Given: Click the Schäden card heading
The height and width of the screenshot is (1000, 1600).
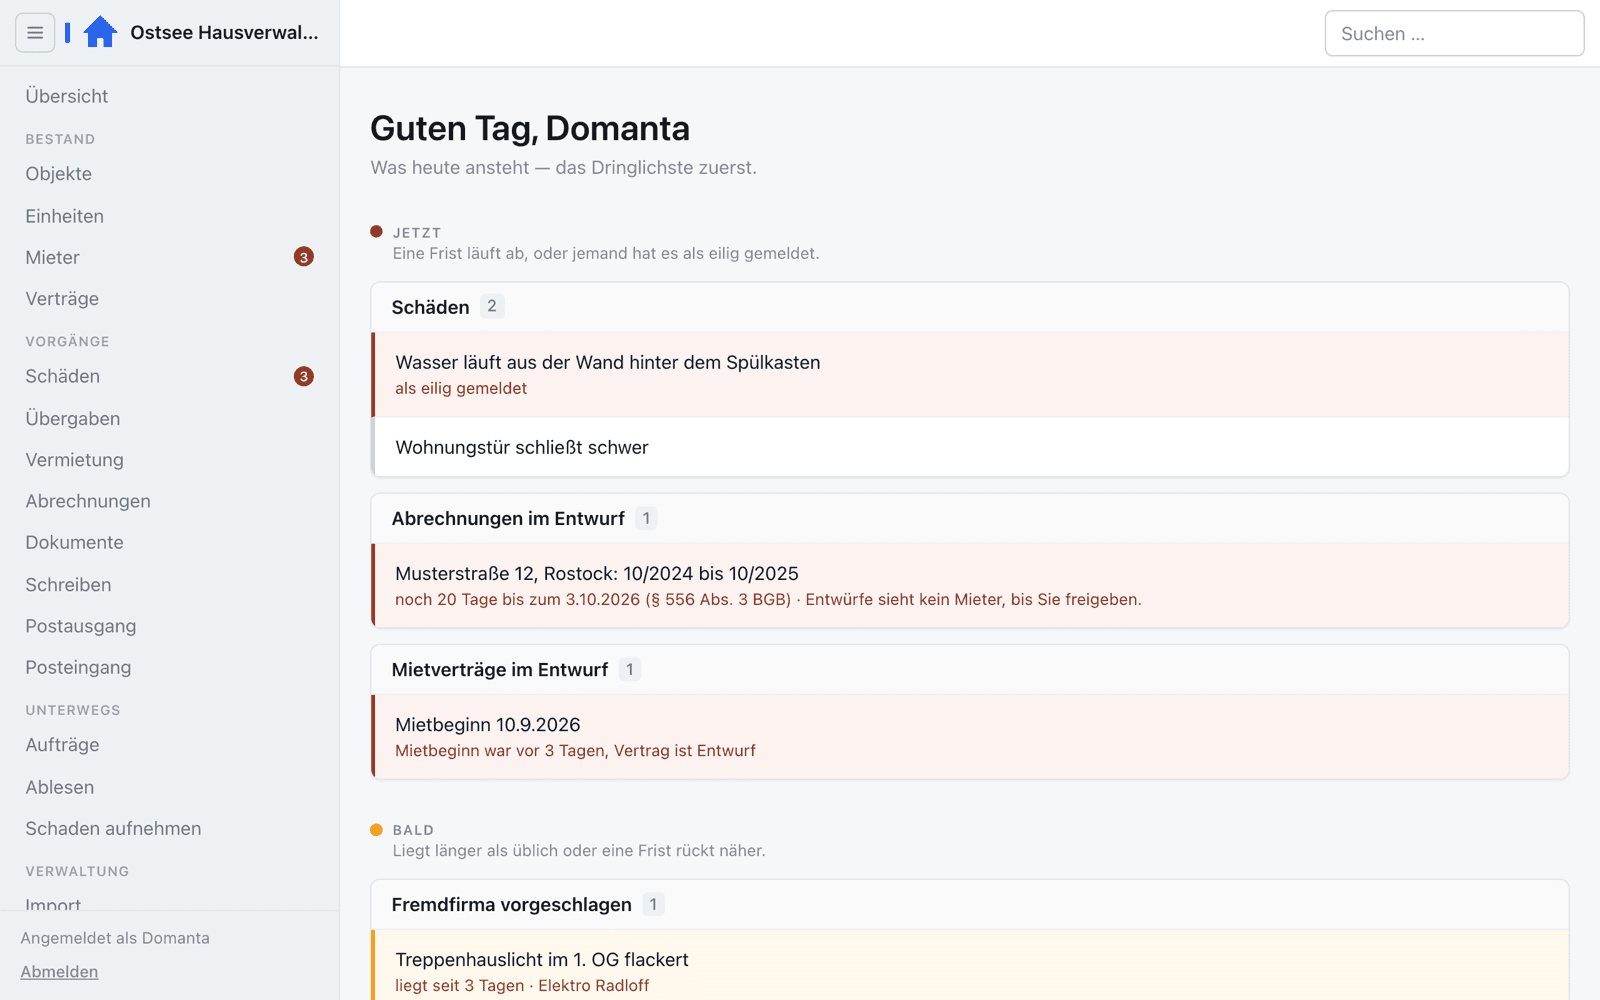Looking at the screenshot, I should tap(431, 307).
